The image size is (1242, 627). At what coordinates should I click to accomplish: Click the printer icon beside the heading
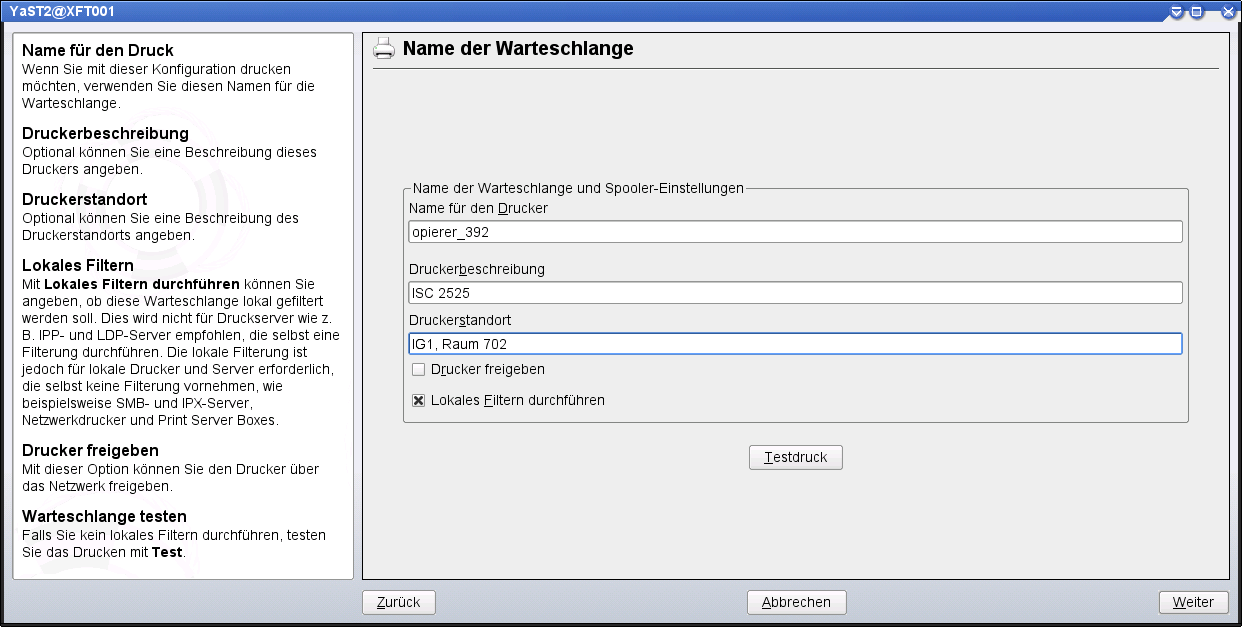pos(383,49)
